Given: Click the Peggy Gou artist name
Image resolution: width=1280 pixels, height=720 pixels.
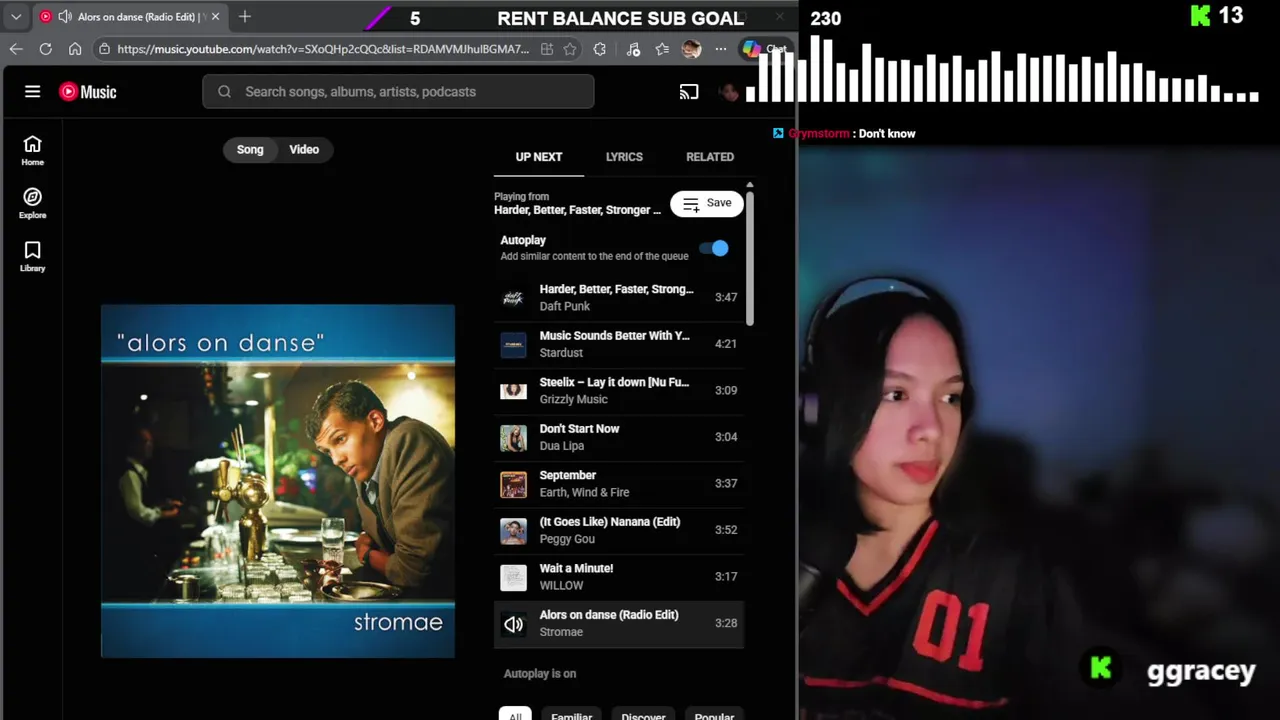Looking at the screenshot, I should [567, 539].
